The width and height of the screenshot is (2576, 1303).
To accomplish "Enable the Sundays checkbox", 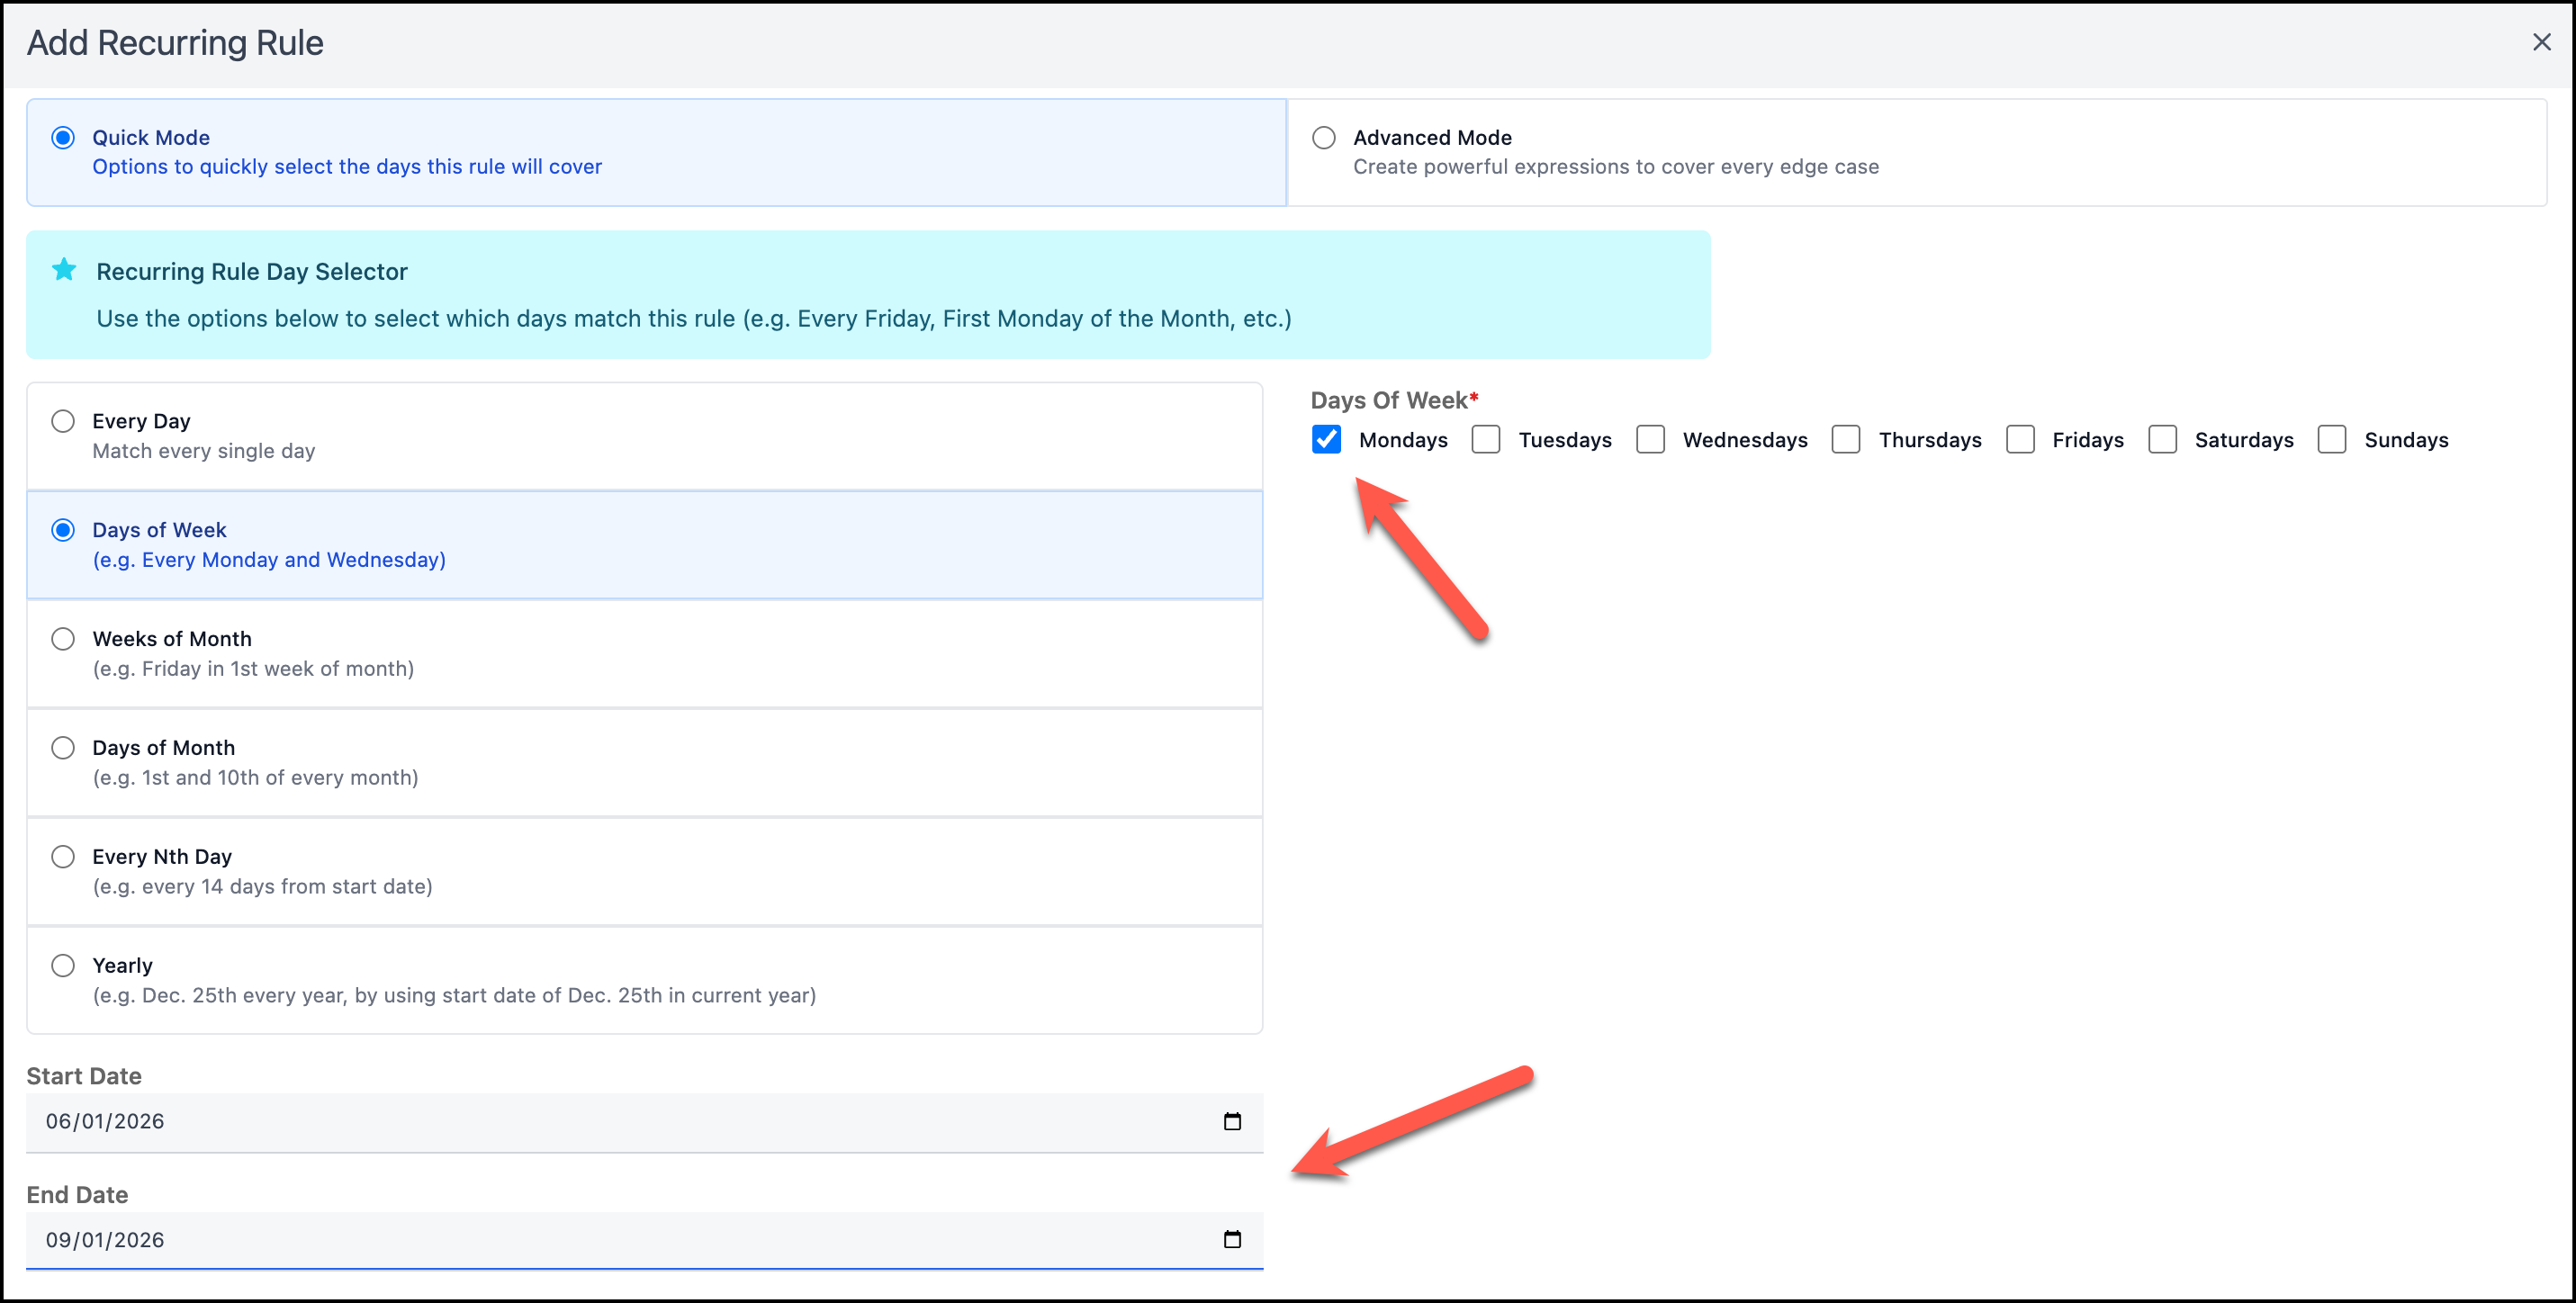I will click(x=2332, y=439).
